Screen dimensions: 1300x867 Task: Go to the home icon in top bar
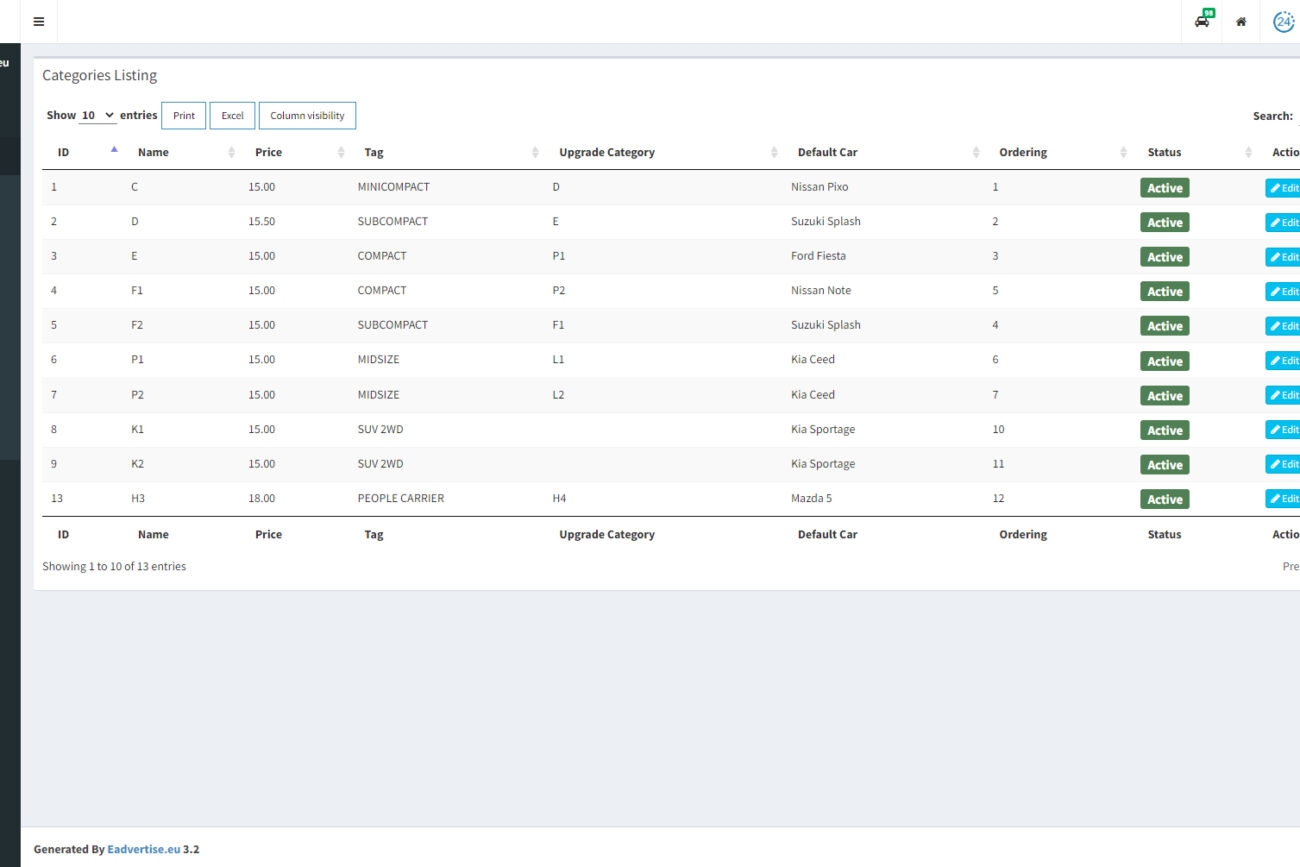click(1241, 21)
